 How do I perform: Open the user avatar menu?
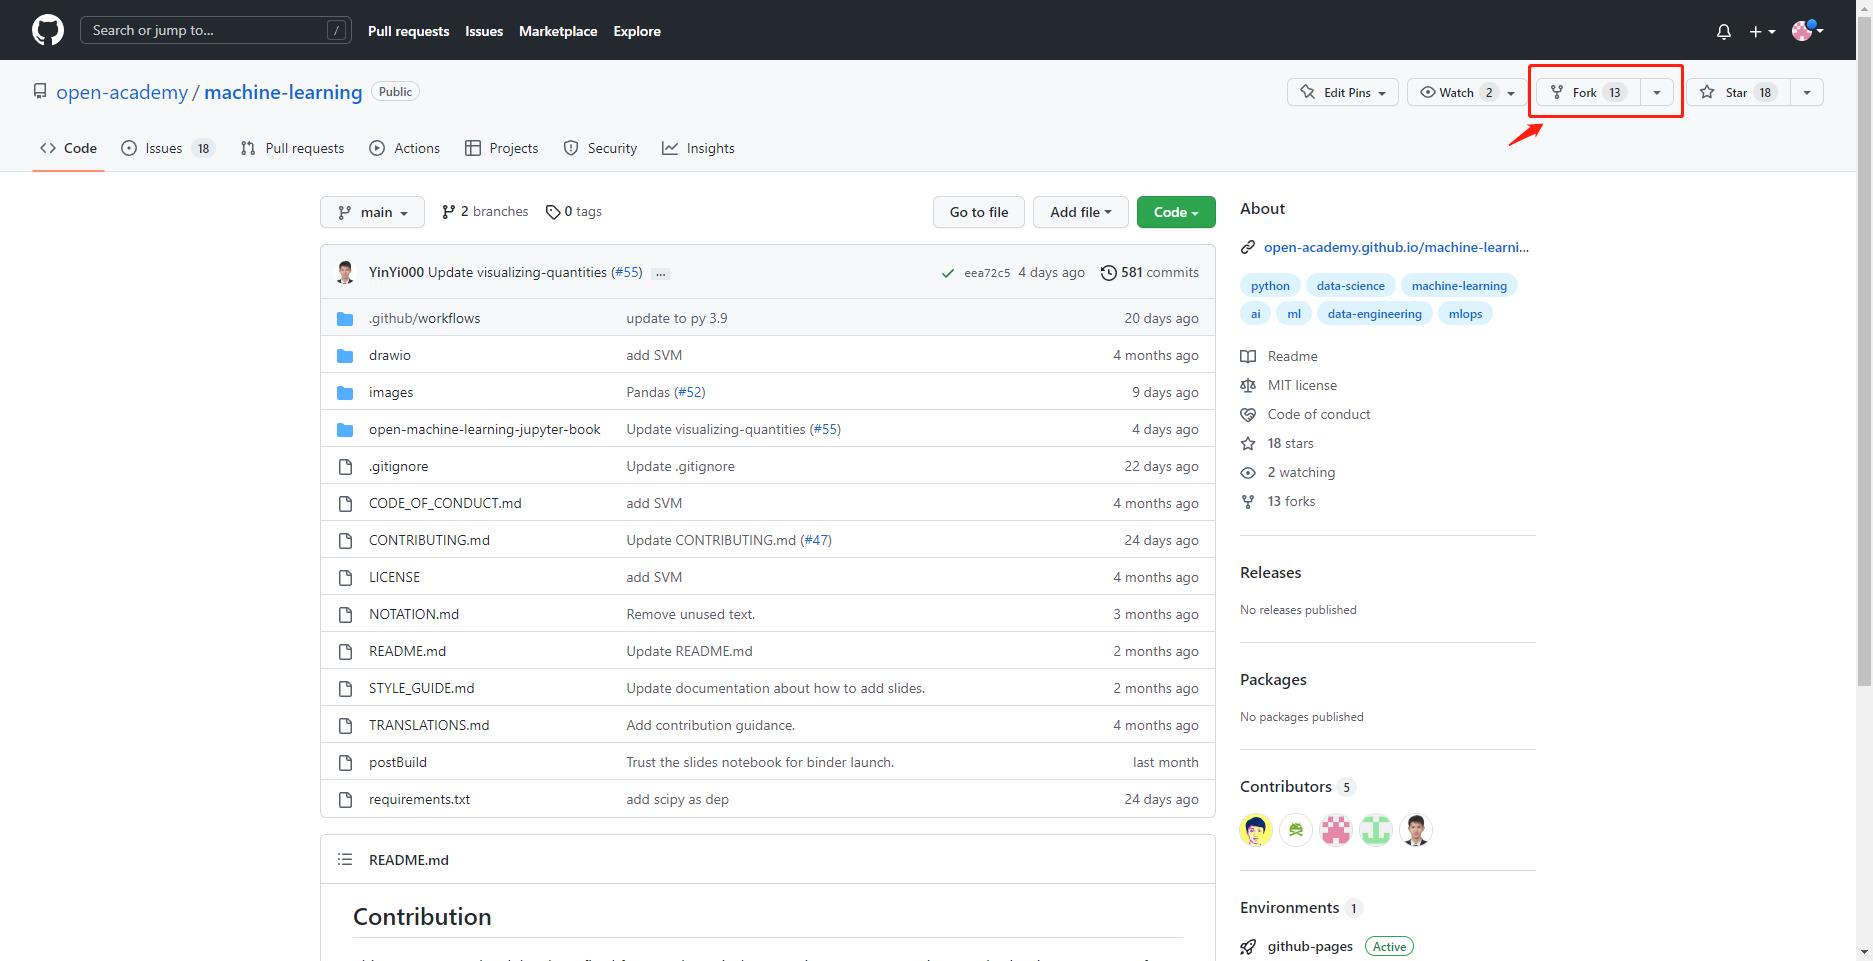click(1807, 31)
